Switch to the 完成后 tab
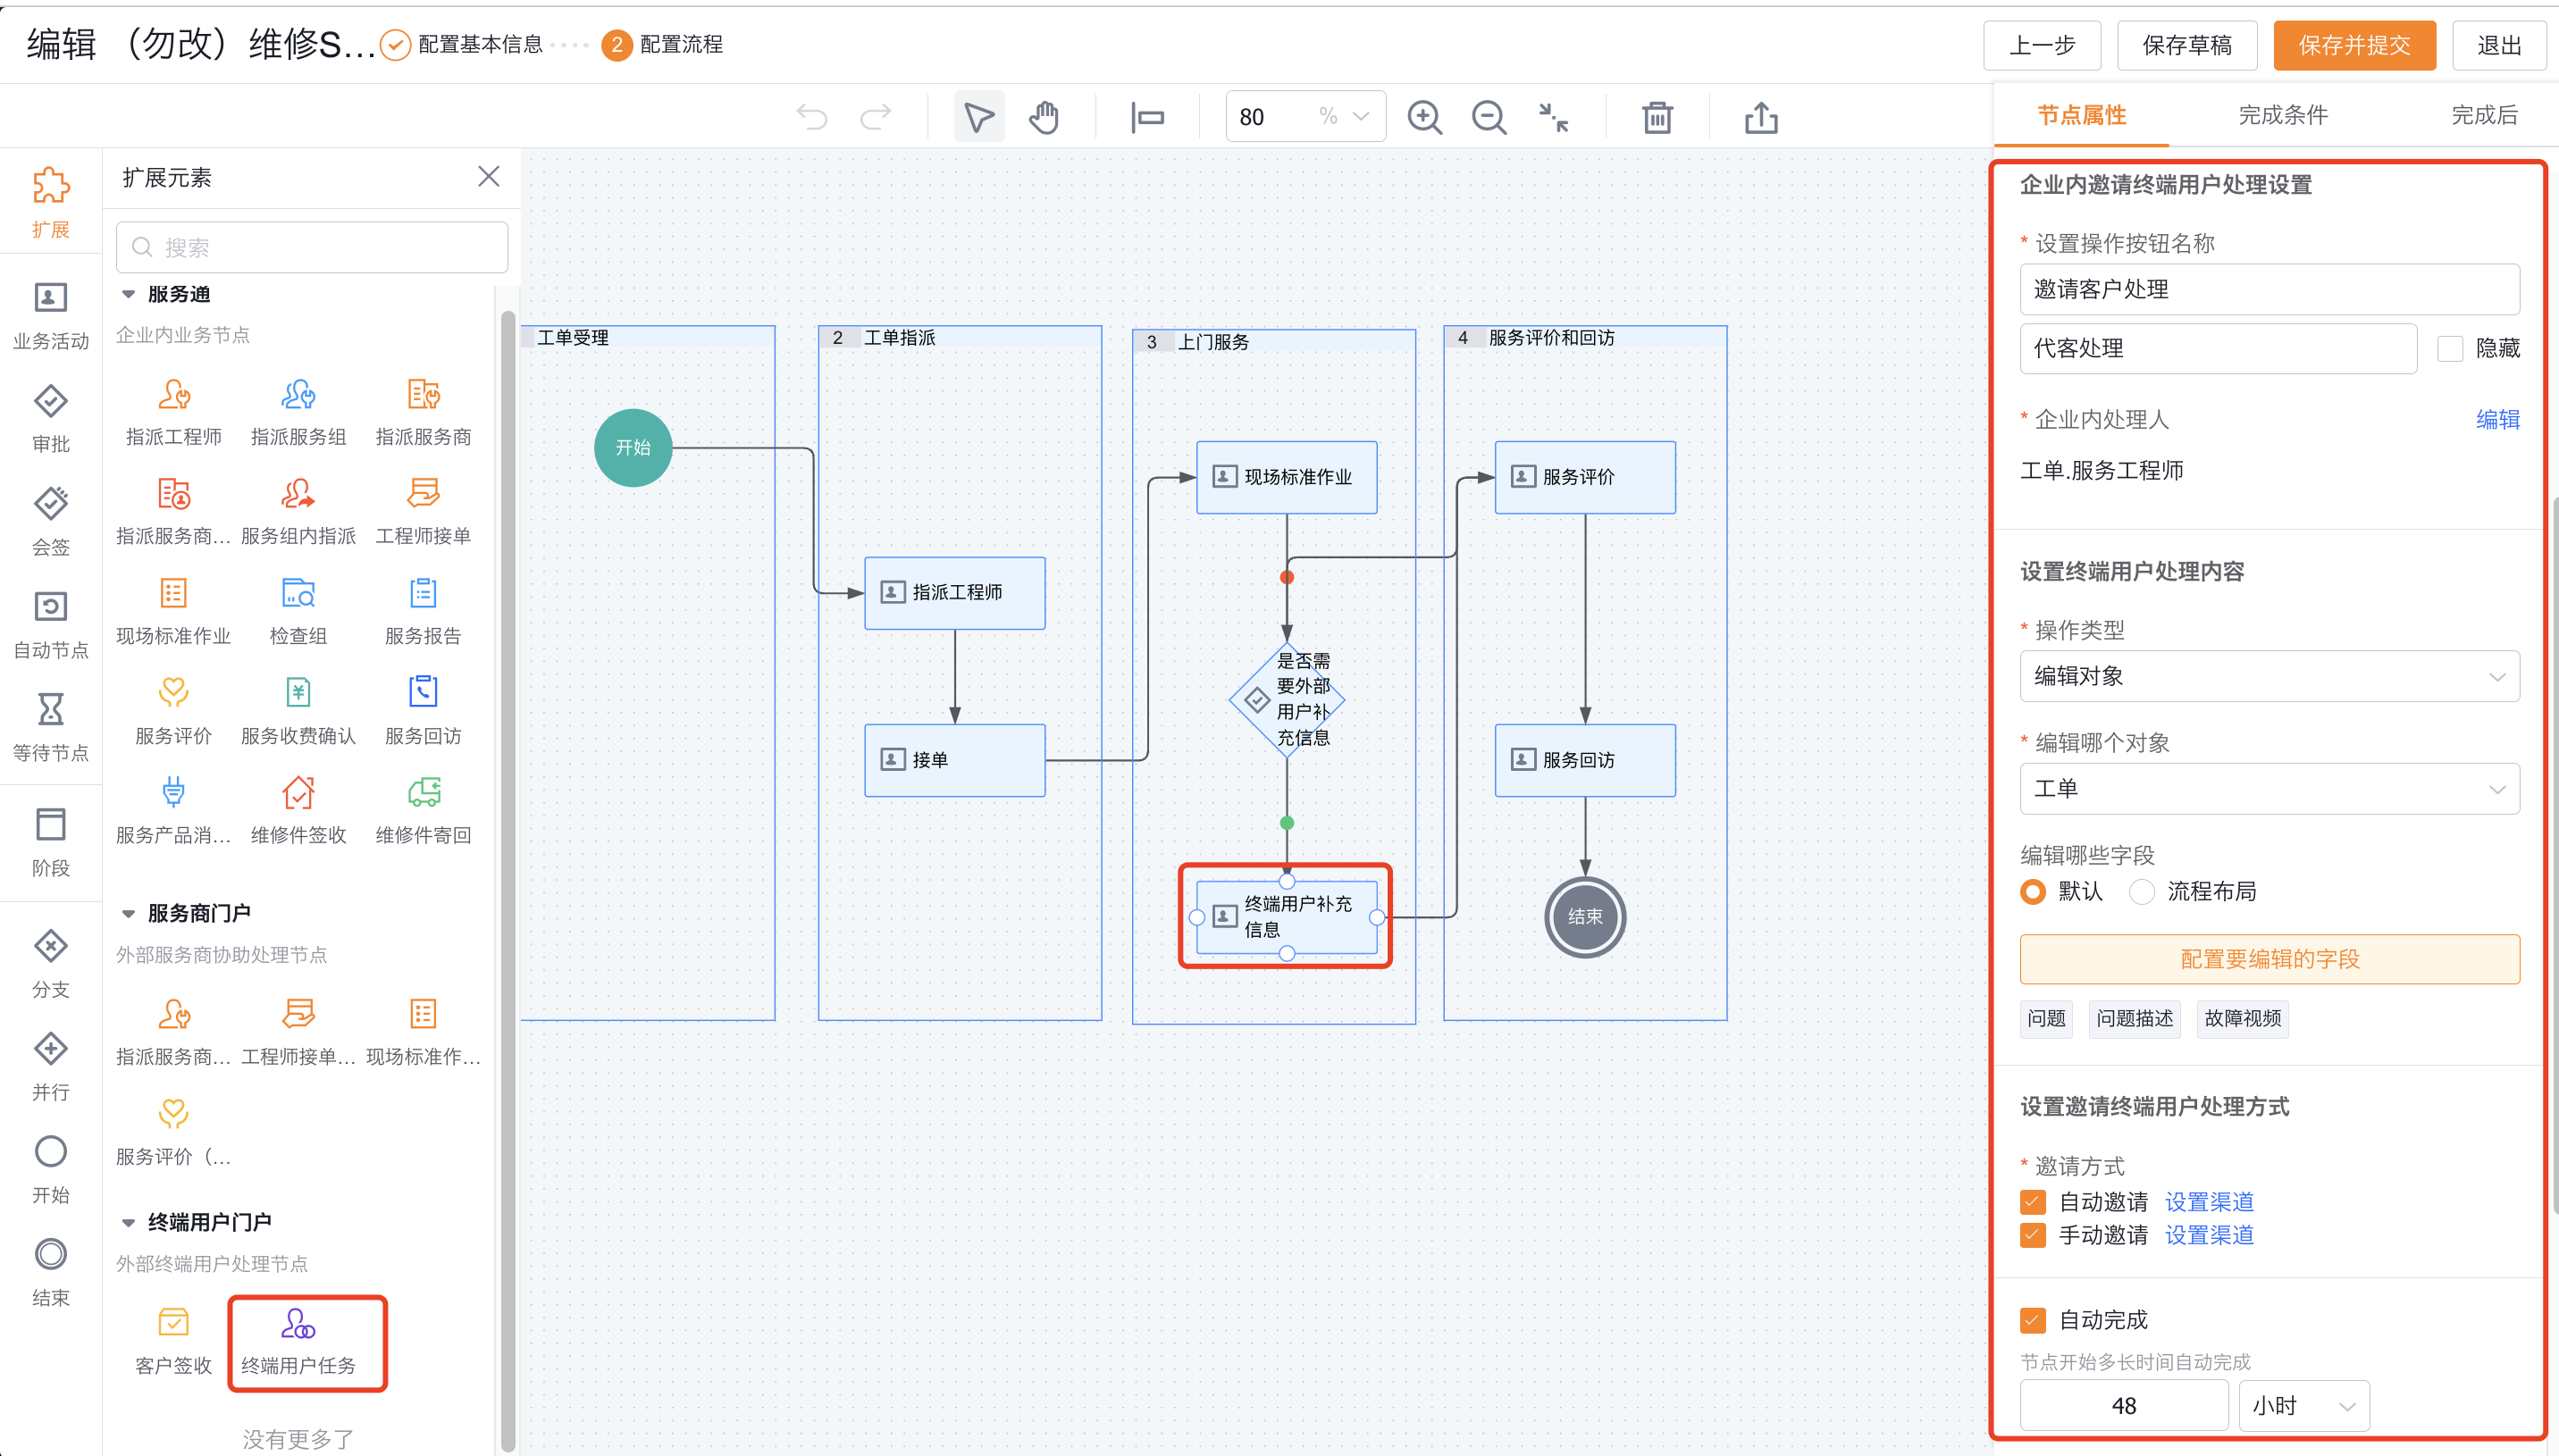Image resolution: width=2559 pixels, height=1456 pixels. pos(2483,115)
